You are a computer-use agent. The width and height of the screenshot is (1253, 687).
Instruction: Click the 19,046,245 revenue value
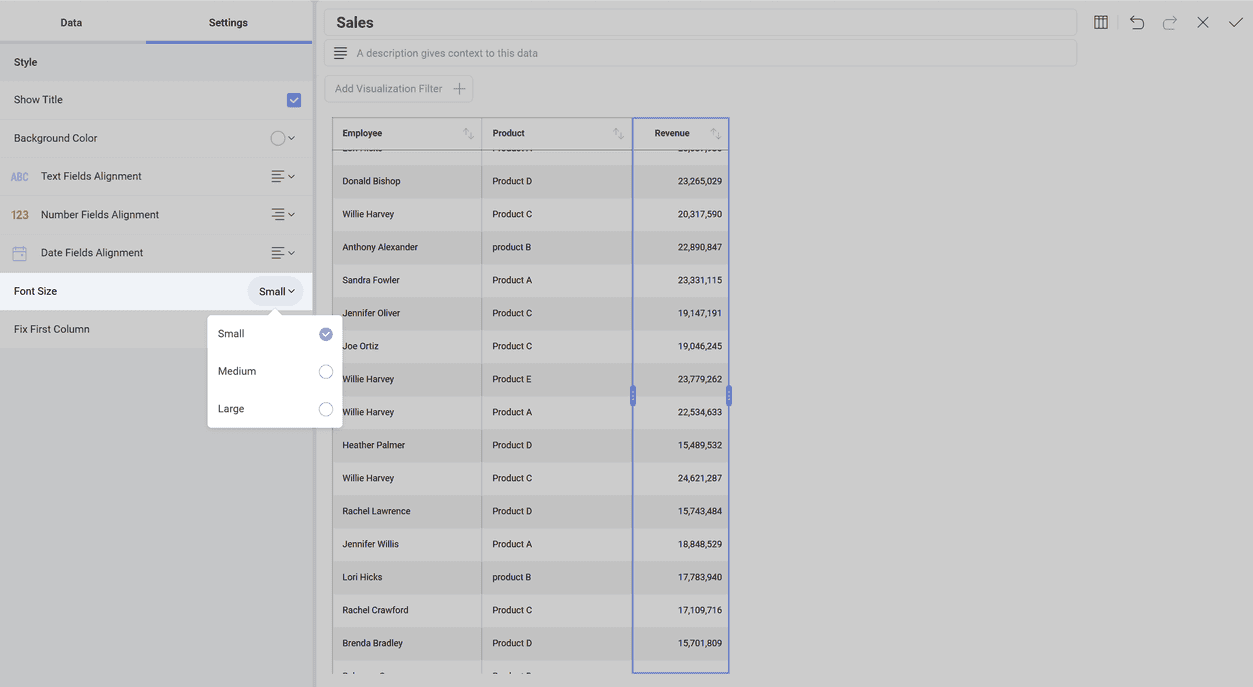699,346
